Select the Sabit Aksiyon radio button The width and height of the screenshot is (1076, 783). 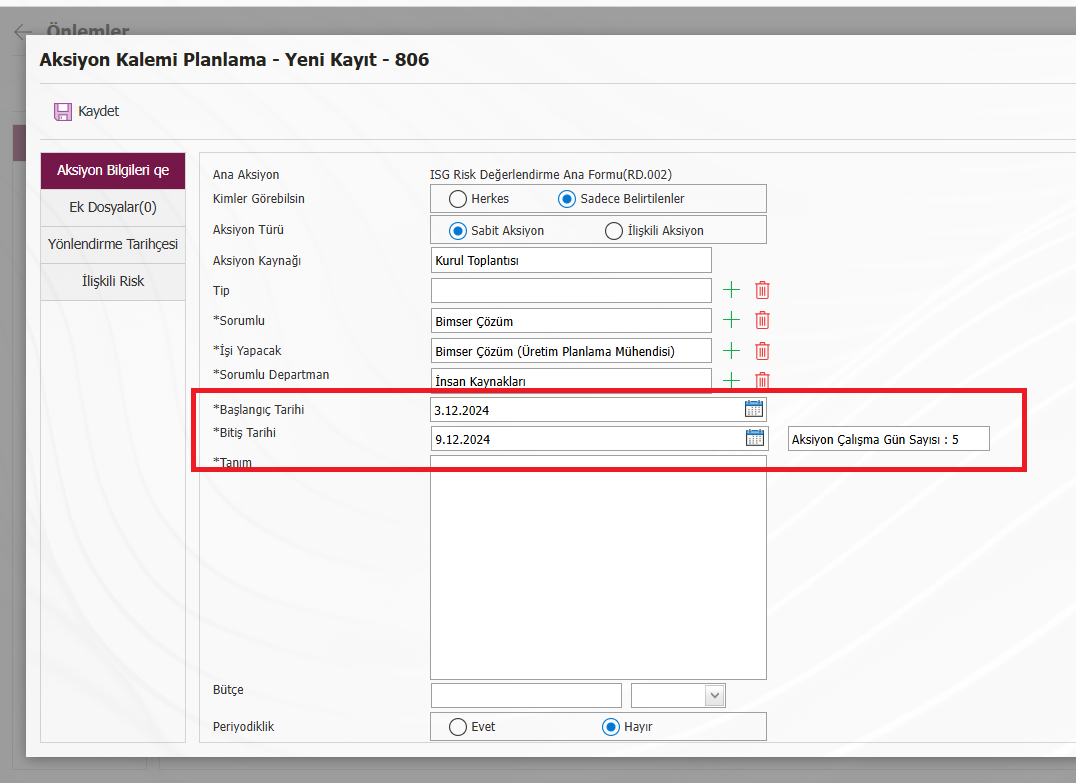point(458,231)
